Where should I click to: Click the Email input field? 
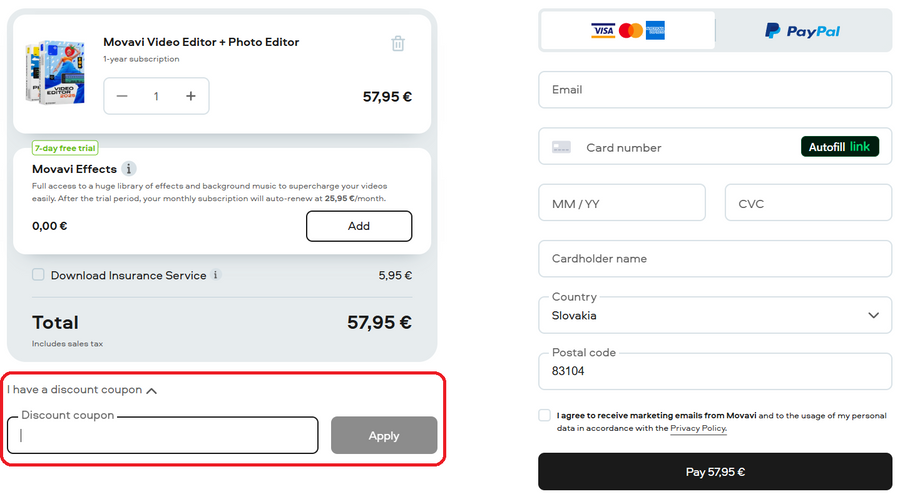coord(714,90)
